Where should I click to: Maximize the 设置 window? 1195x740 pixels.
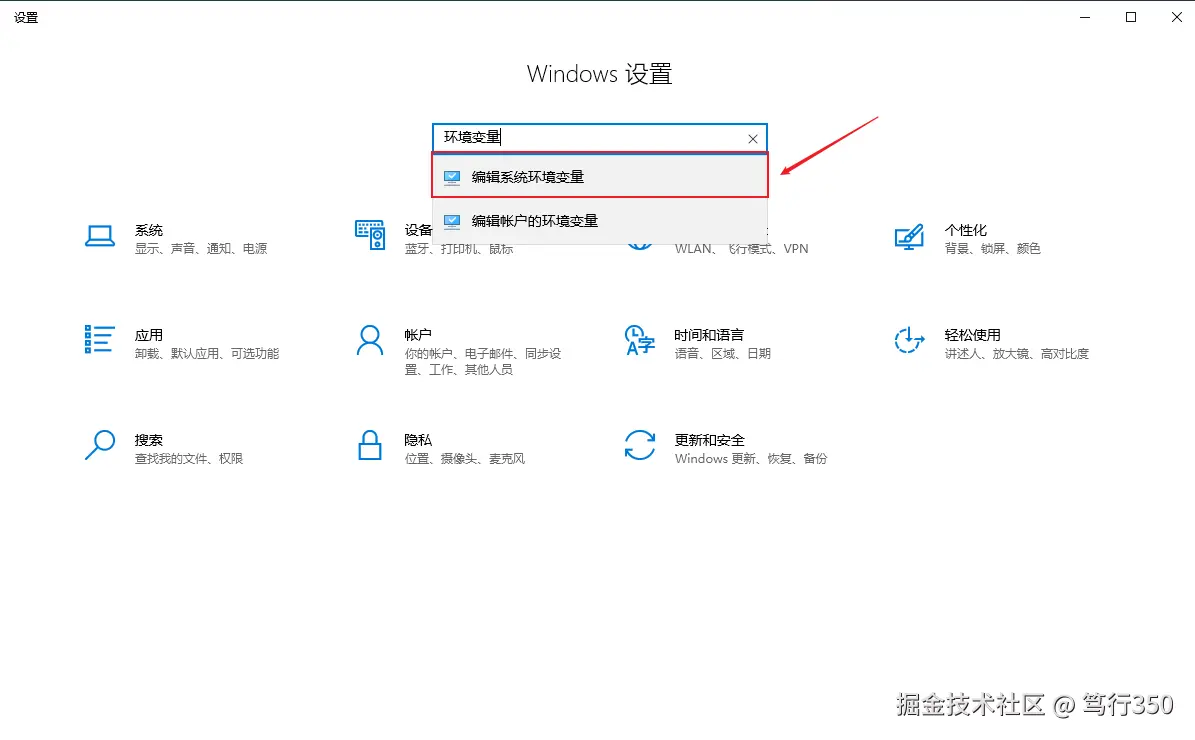[1131, 17]
